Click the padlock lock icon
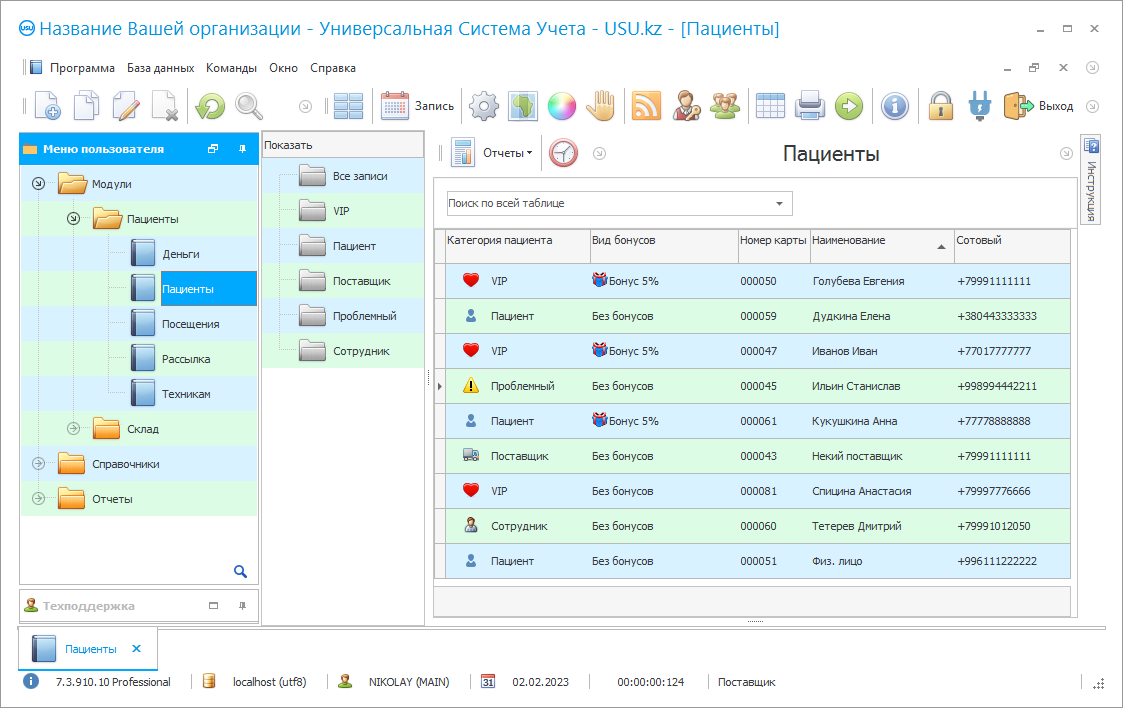Viewport: 1123px width, 708px height. pyautogui.click(x=940, y=106)
